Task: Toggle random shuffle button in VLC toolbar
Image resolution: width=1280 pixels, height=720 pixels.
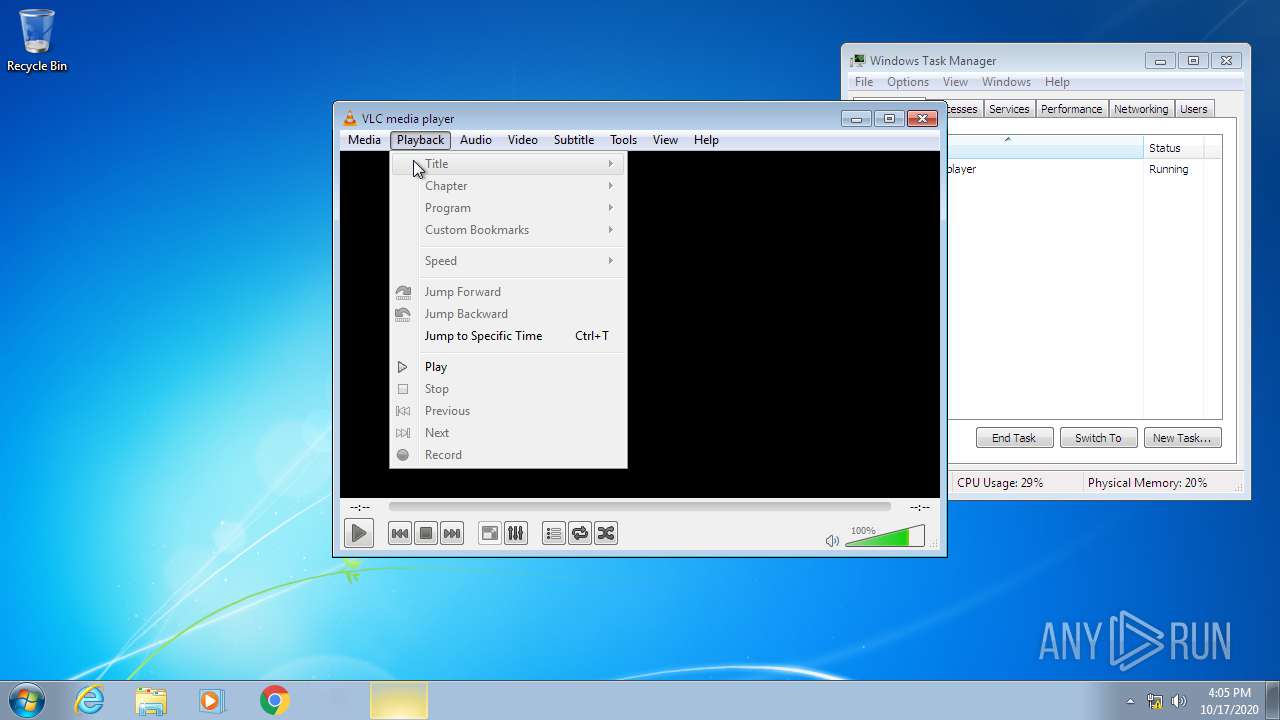Action: click(606, 534)
